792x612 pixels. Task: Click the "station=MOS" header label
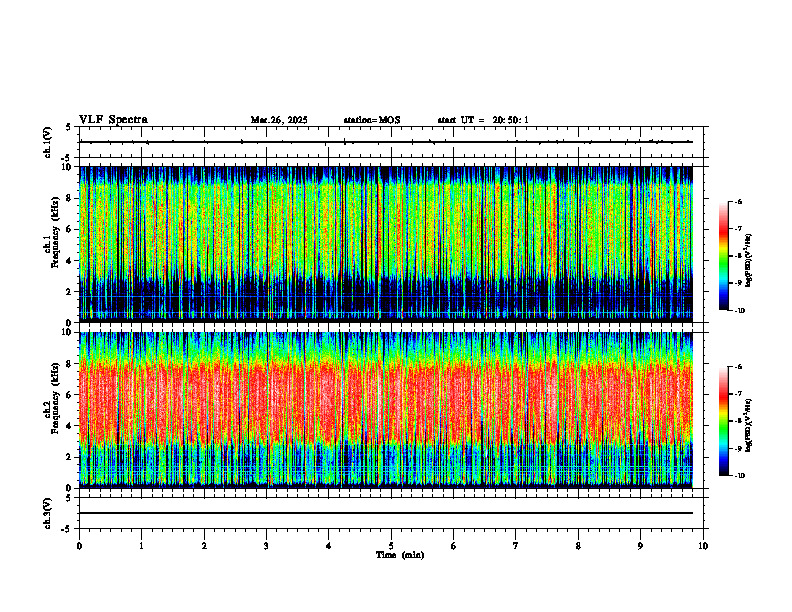(x=372, y=120)
